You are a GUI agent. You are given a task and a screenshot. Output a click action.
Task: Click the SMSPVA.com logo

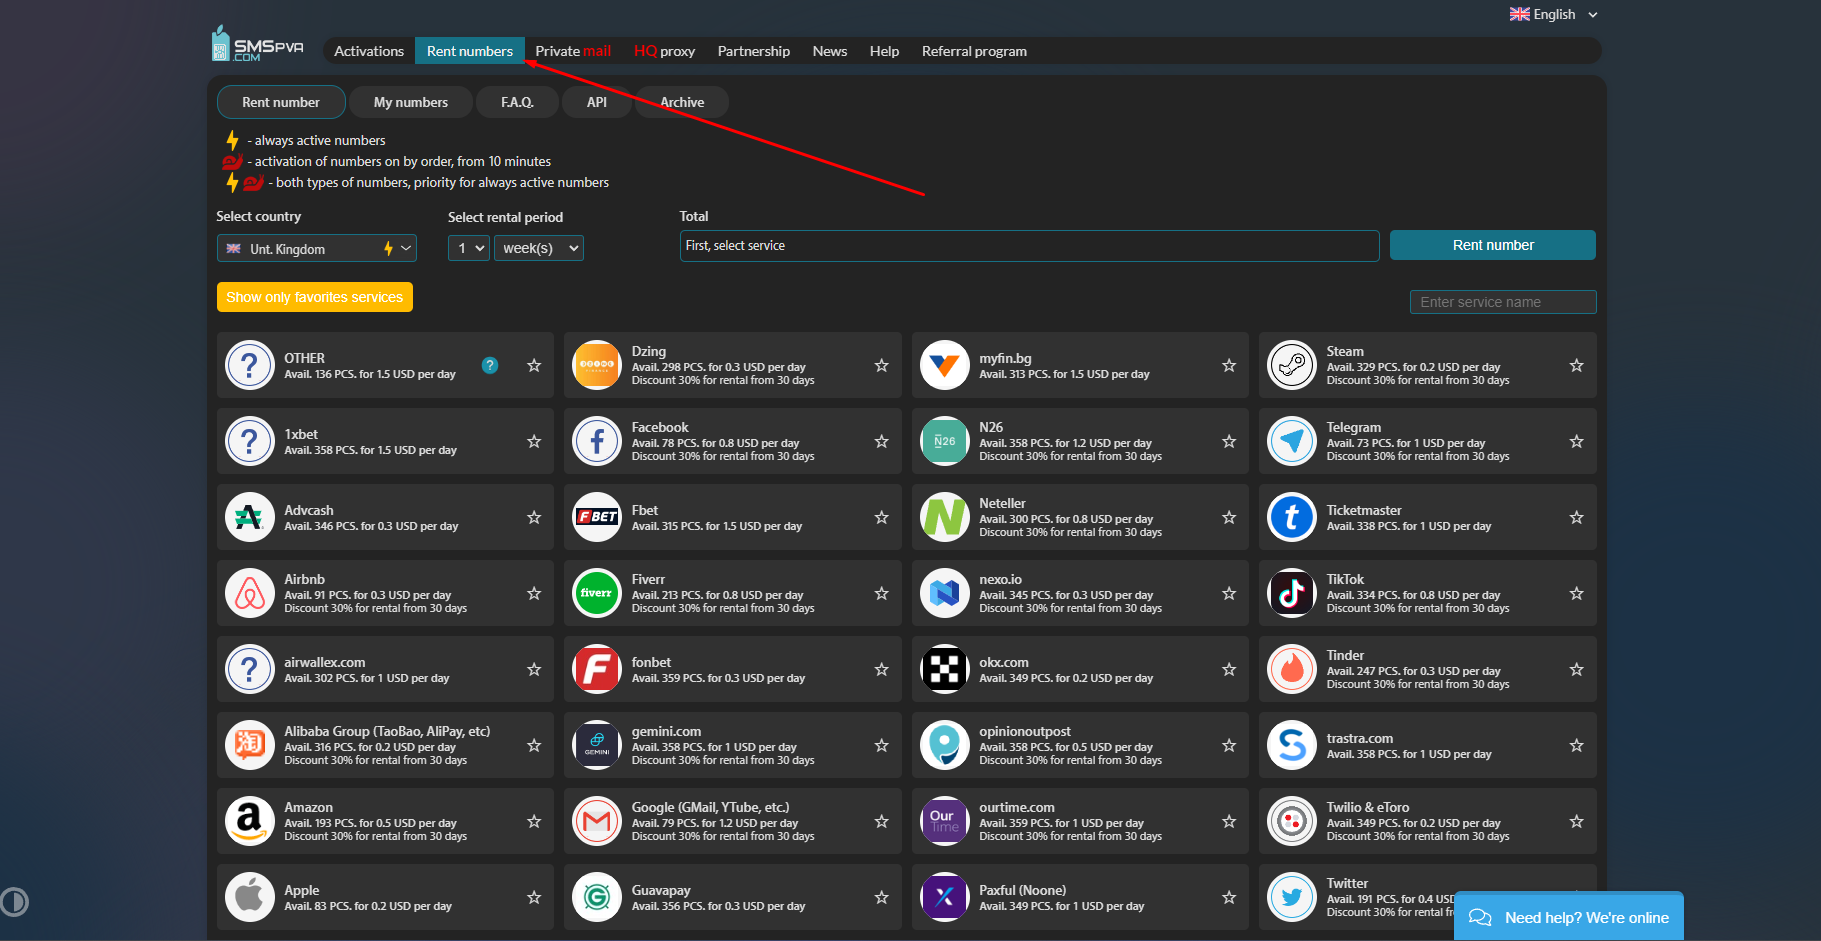257,45
